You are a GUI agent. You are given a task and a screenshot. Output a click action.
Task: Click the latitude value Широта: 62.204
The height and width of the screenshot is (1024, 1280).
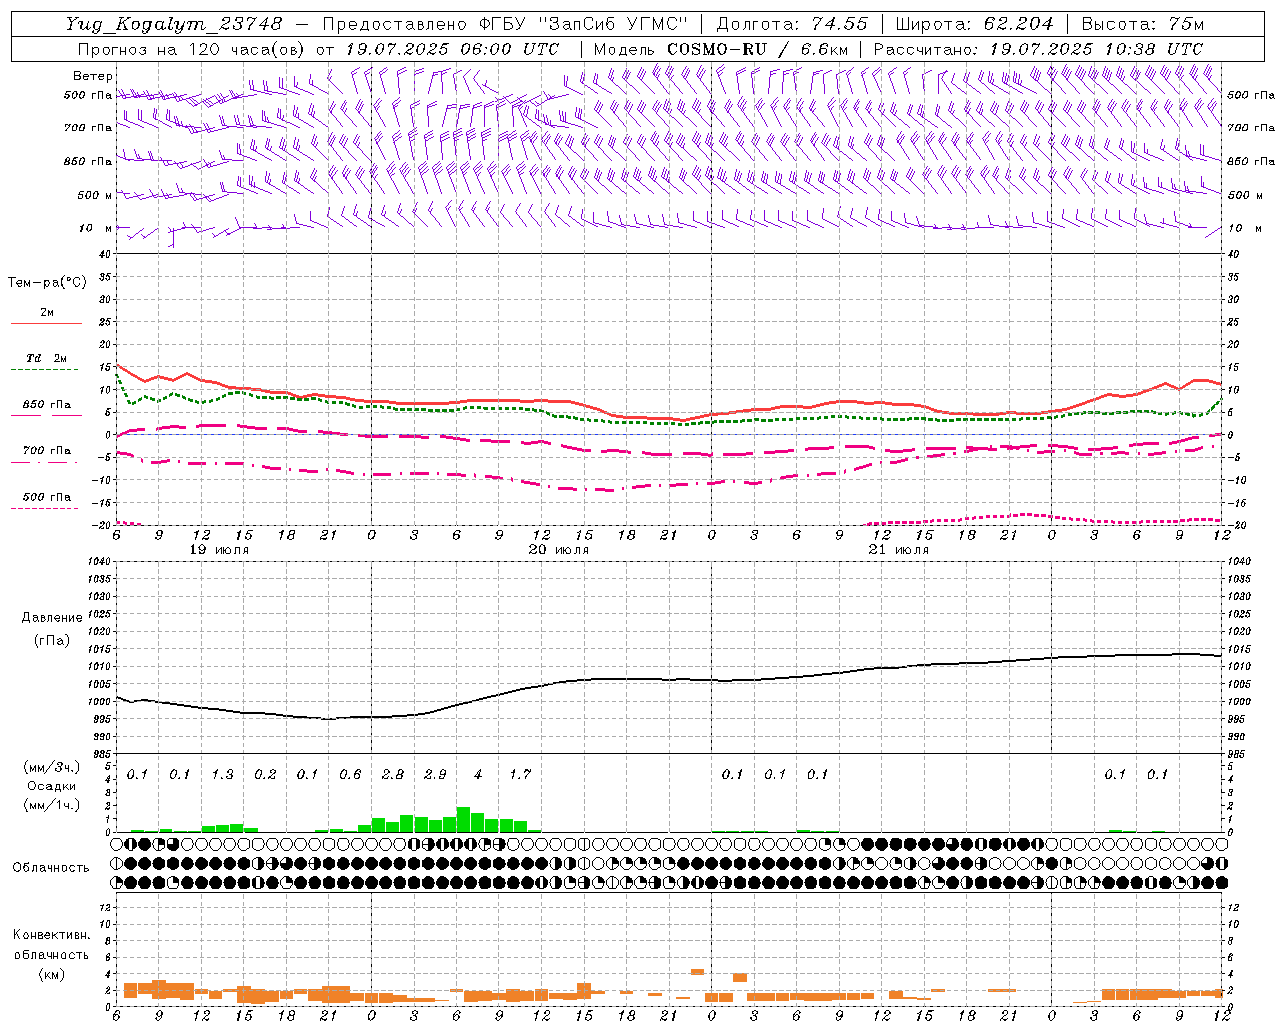[974, 24]
